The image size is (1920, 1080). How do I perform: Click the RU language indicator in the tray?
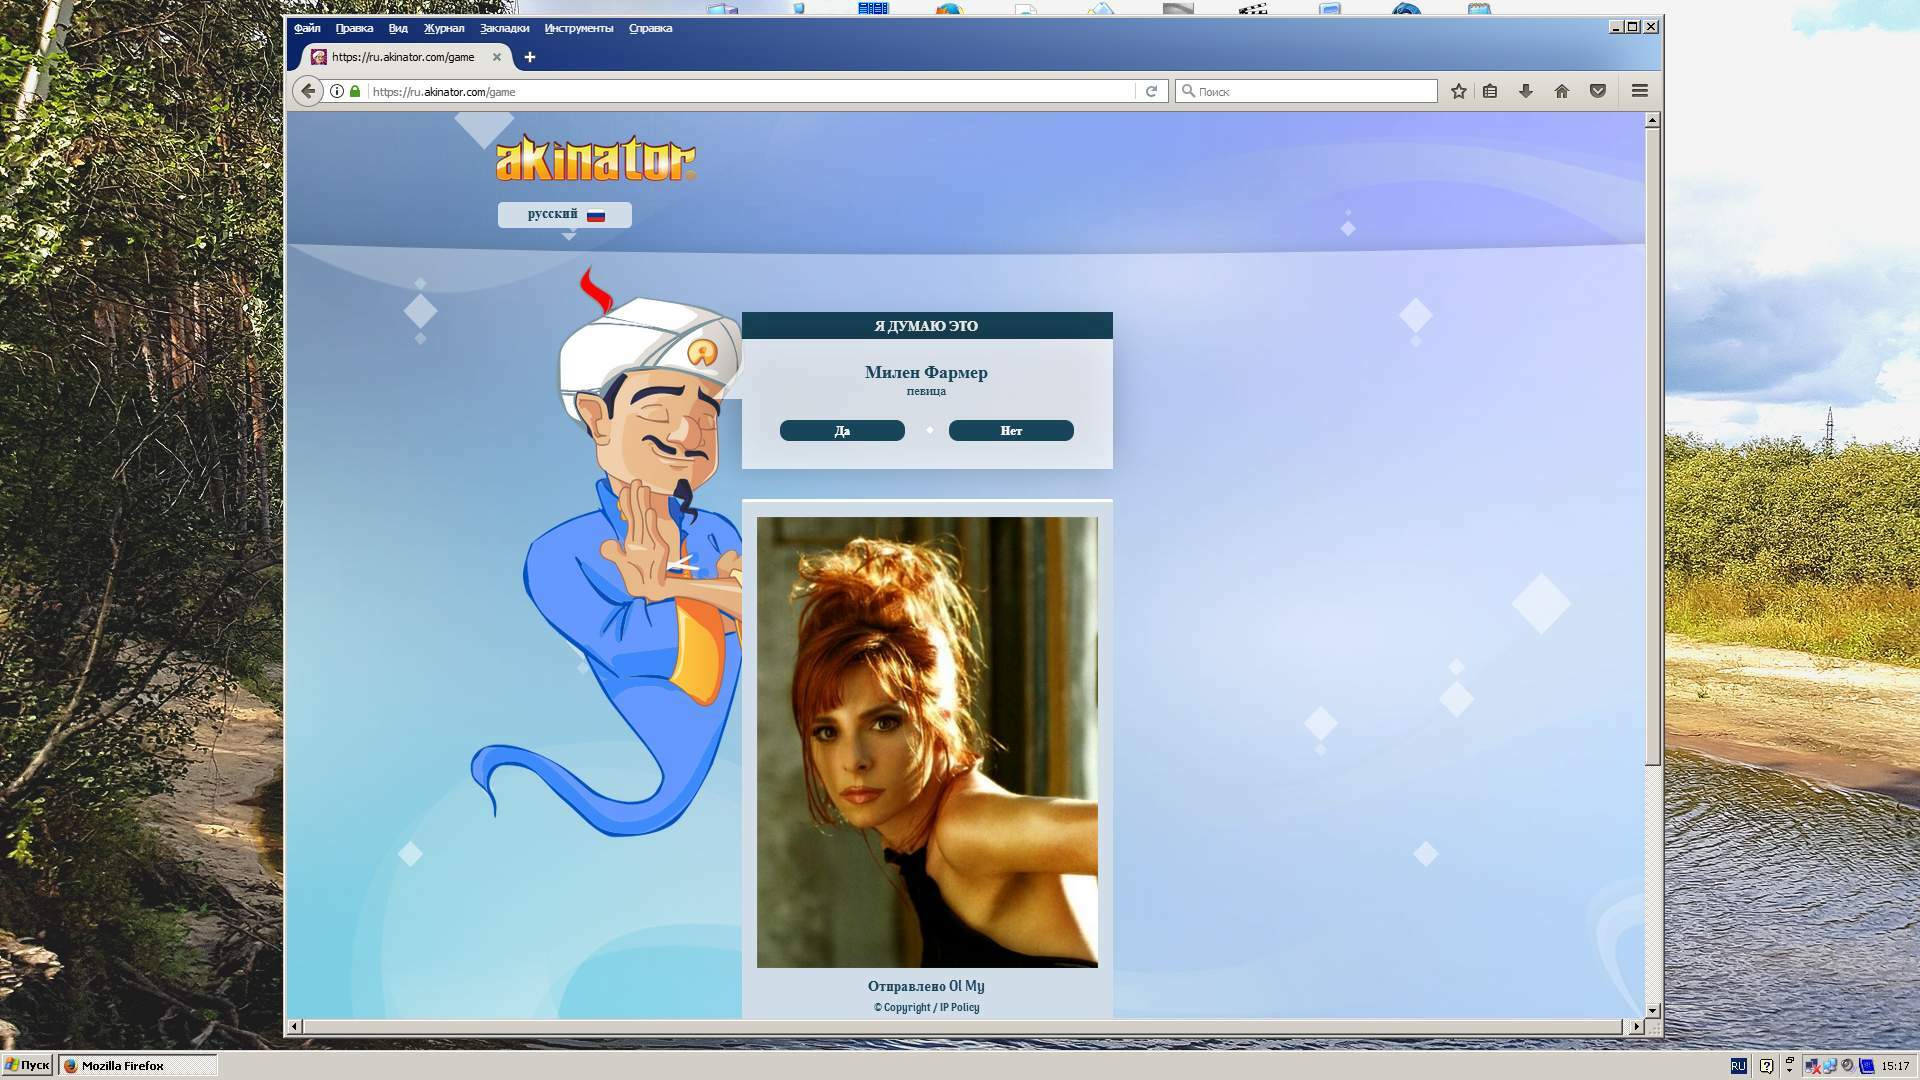click(1738, 1066)
